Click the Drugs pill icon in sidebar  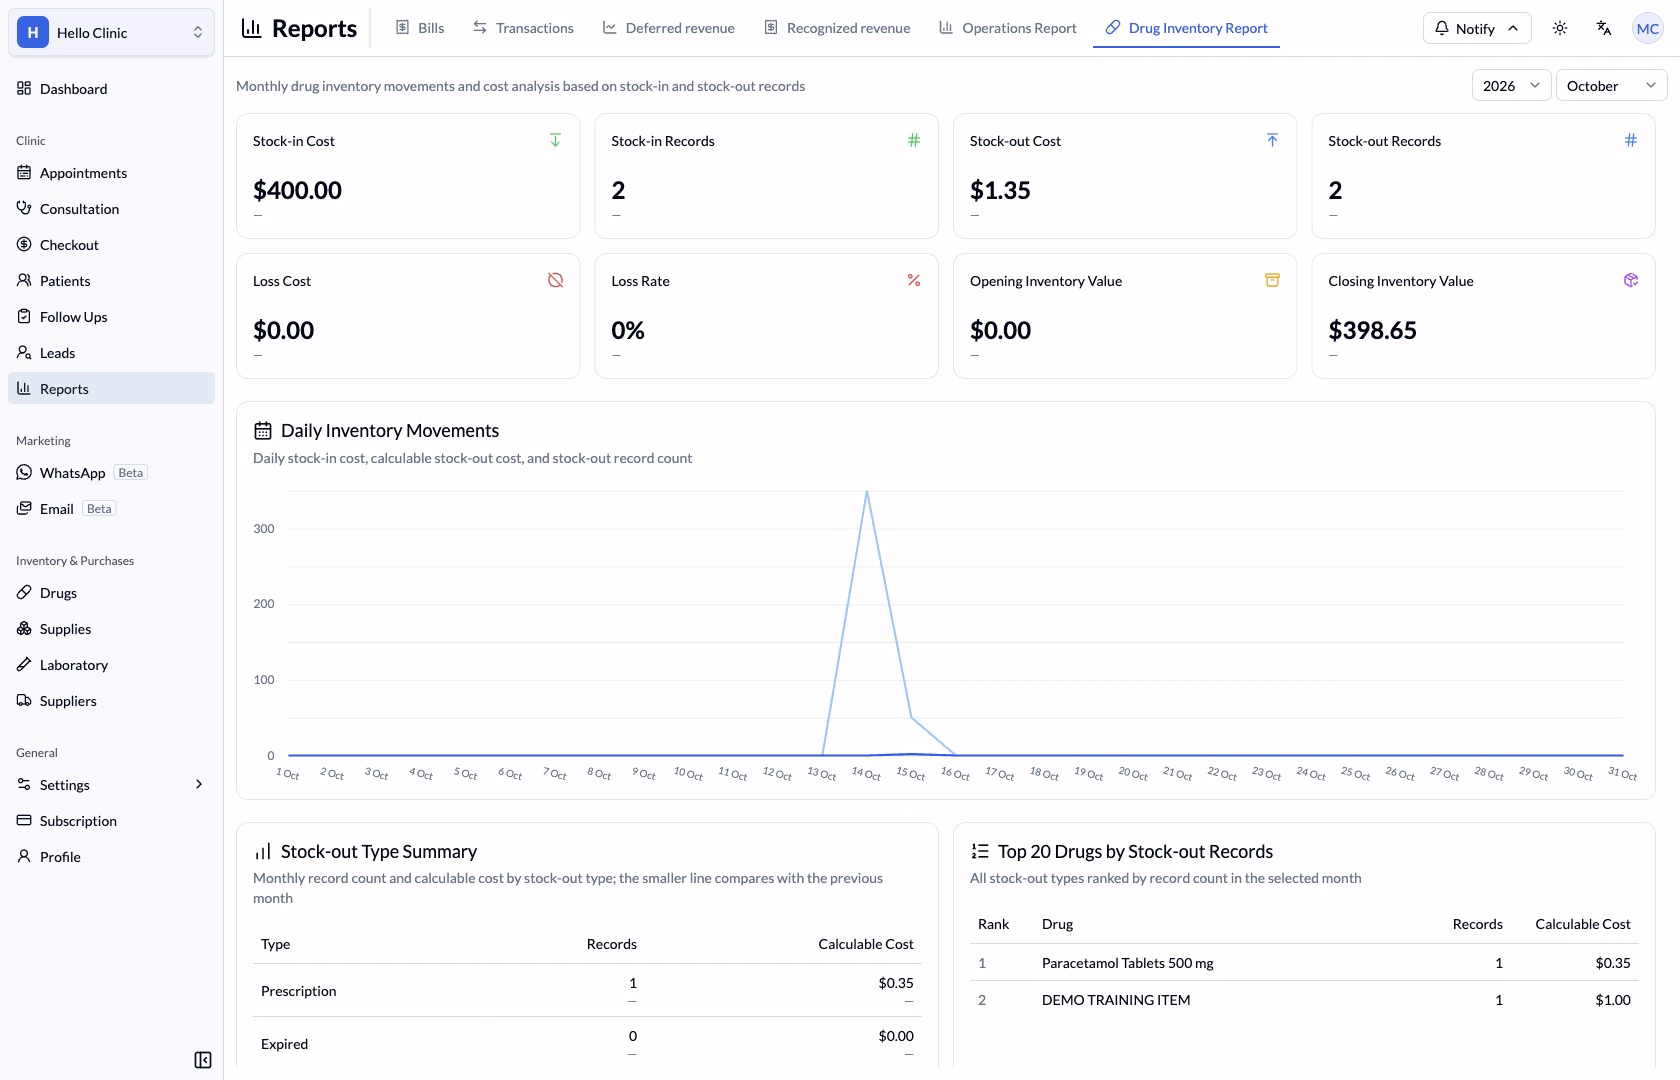coord(24,592)
